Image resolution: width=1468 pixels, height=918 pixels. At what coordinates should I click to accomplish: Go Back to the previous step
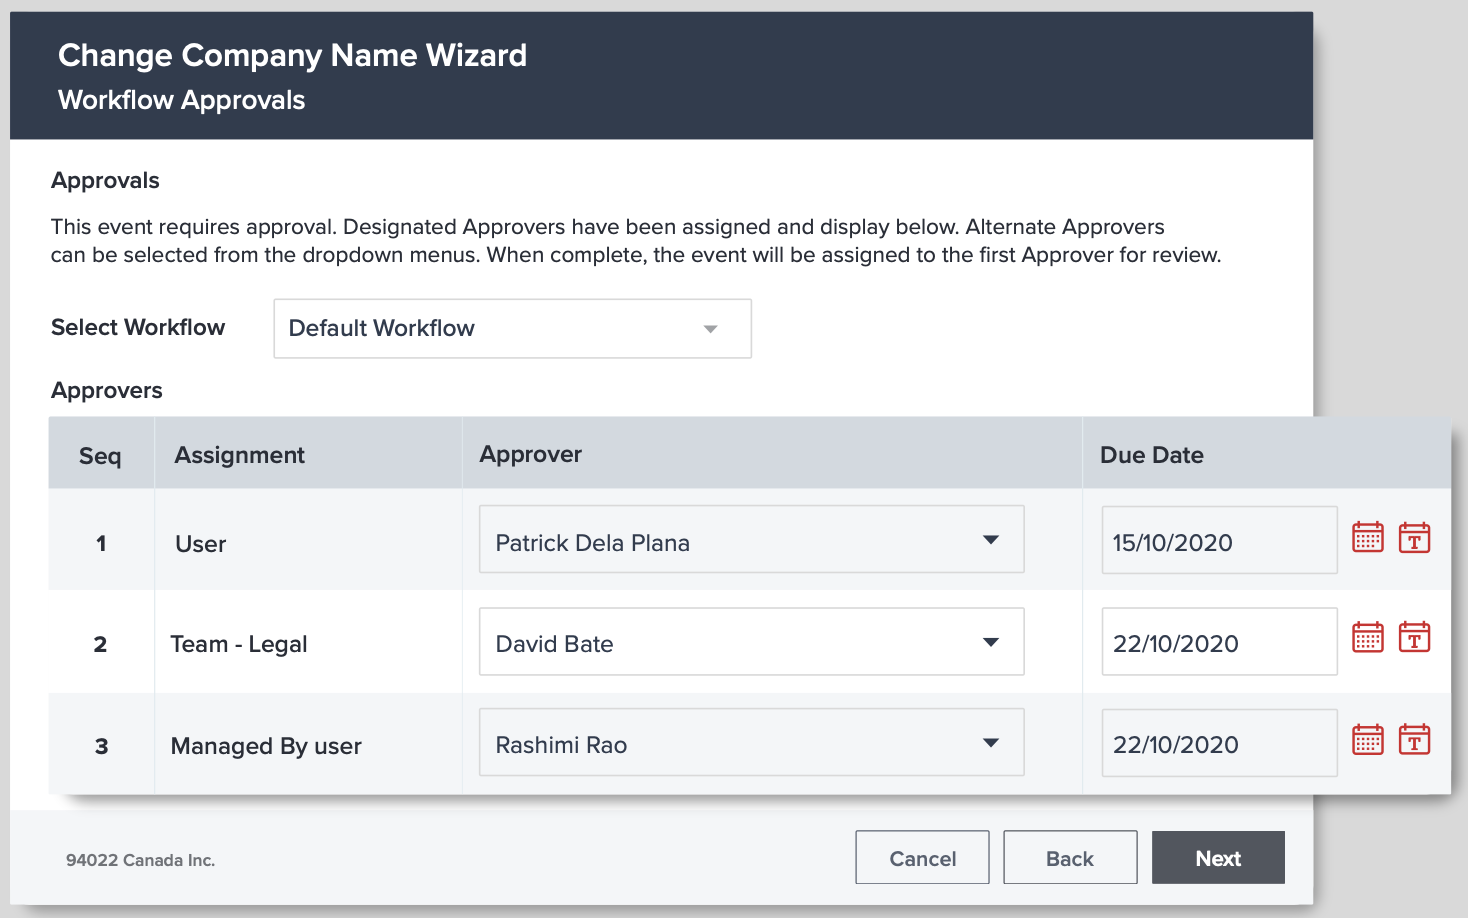coord(1070,858)
